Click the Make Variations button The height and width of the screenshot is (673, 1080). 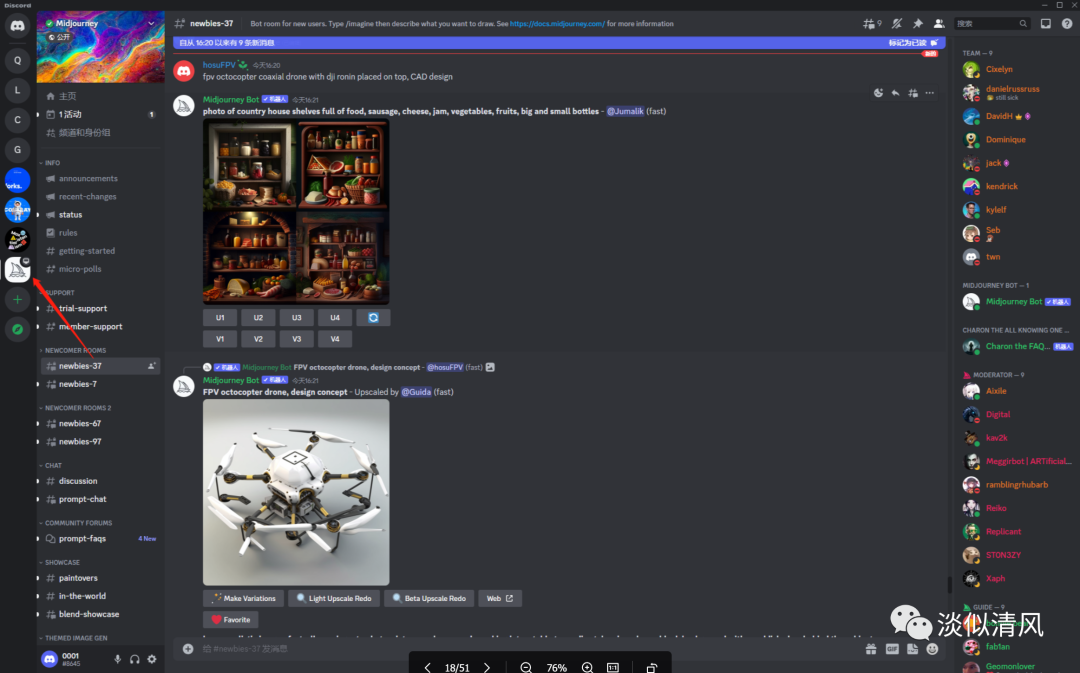[243, 598]
